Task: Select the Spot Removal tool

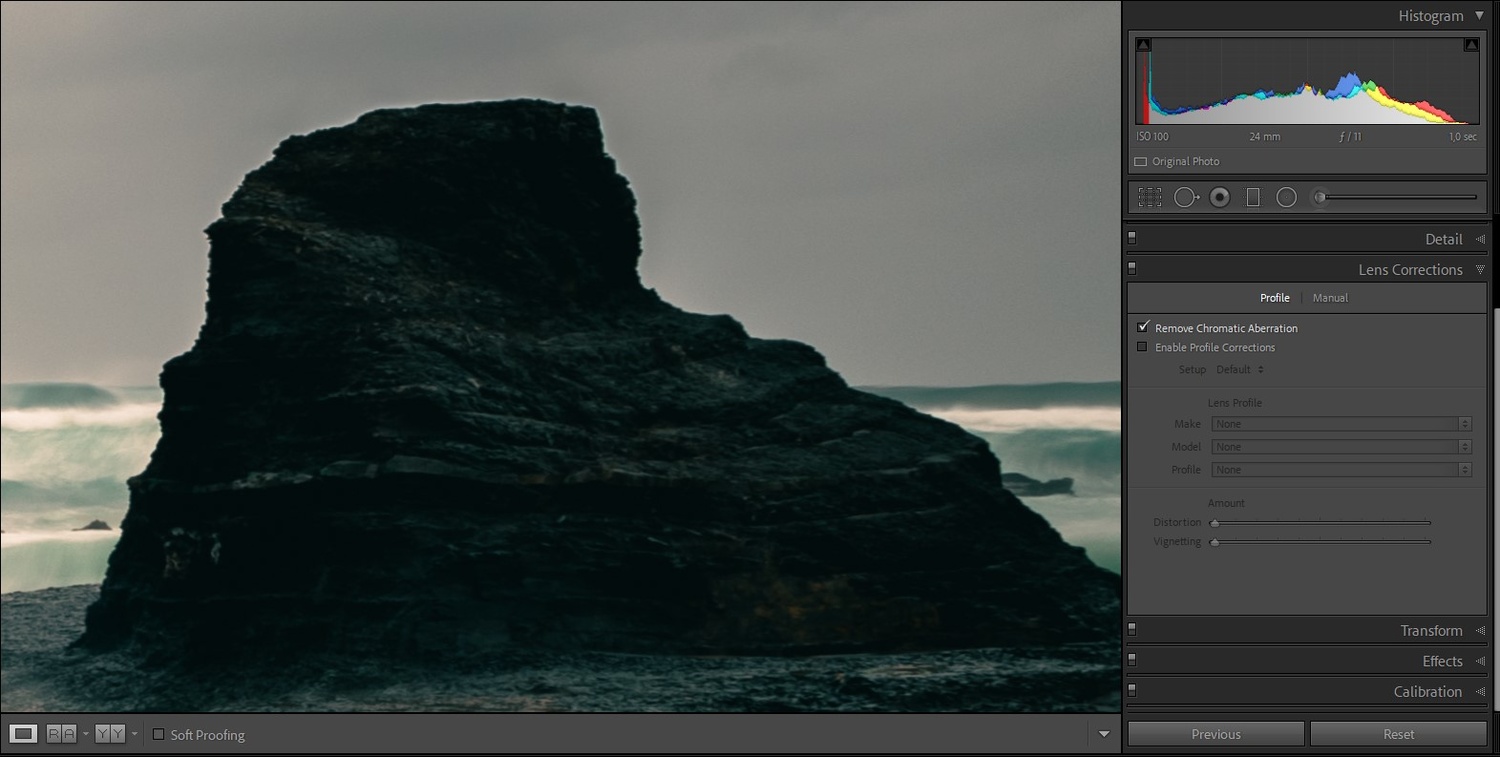Action: 1185,198
